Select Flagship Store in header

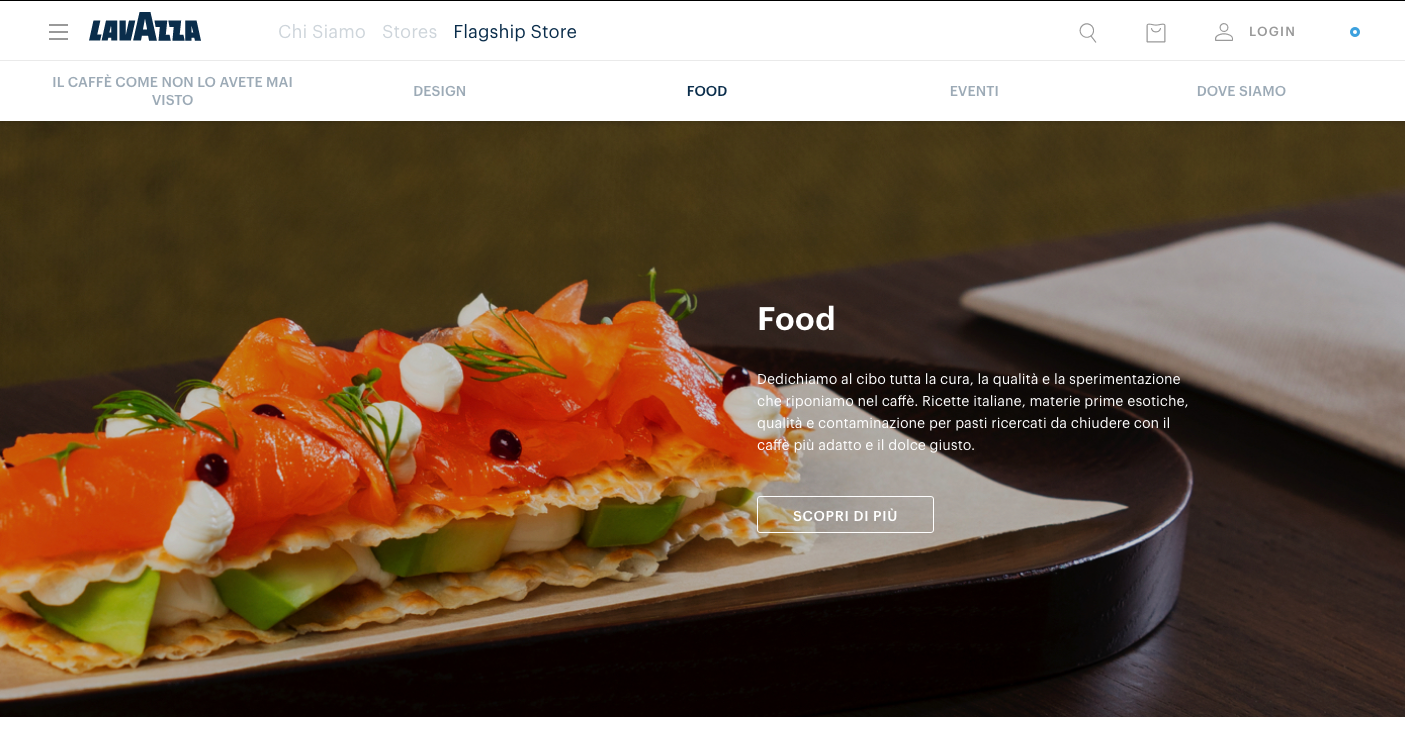click(515, 32)
